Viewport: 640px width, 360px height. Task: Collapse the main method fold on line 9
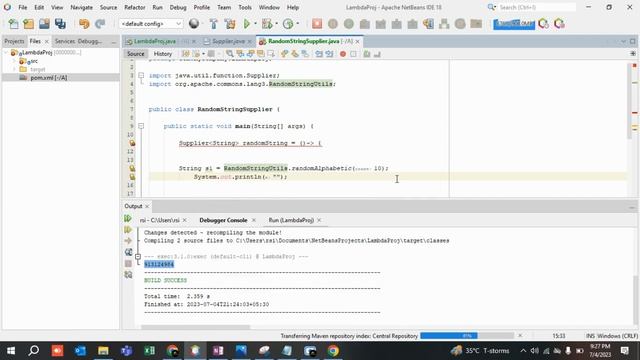[x=141, y=126]
